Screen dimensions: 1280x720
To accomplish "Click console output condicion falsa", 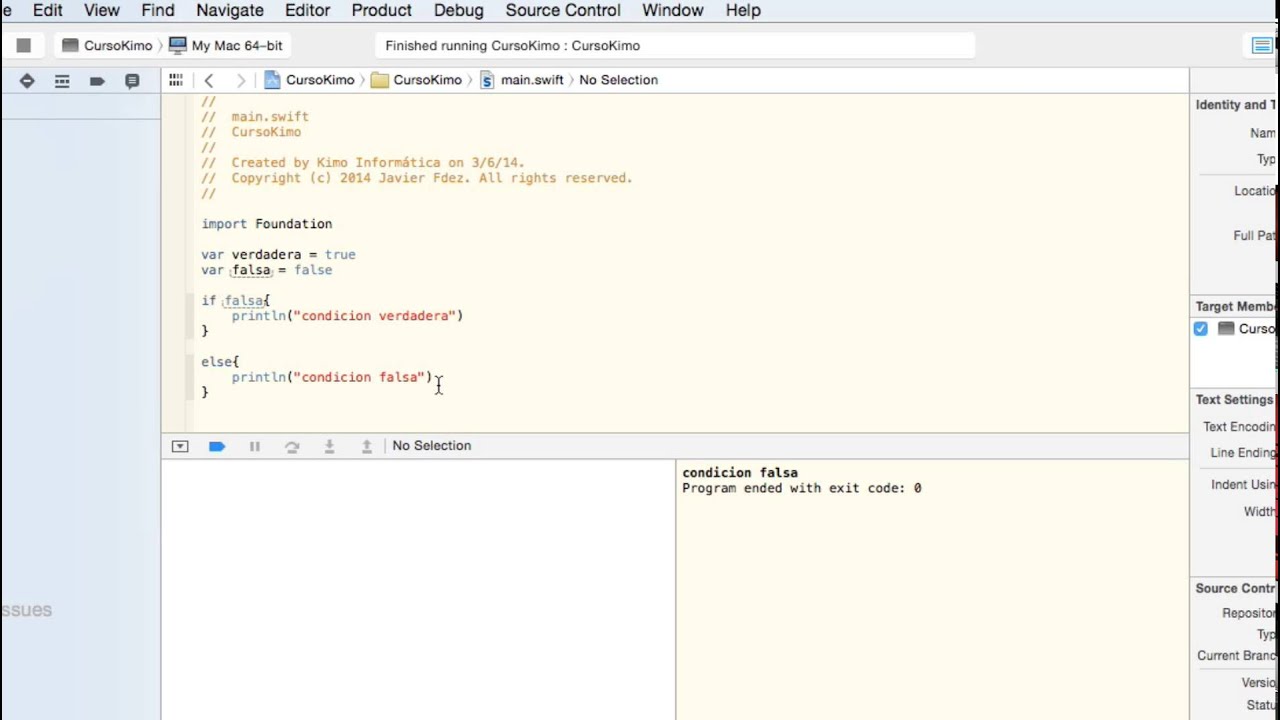I will [740, 473].
